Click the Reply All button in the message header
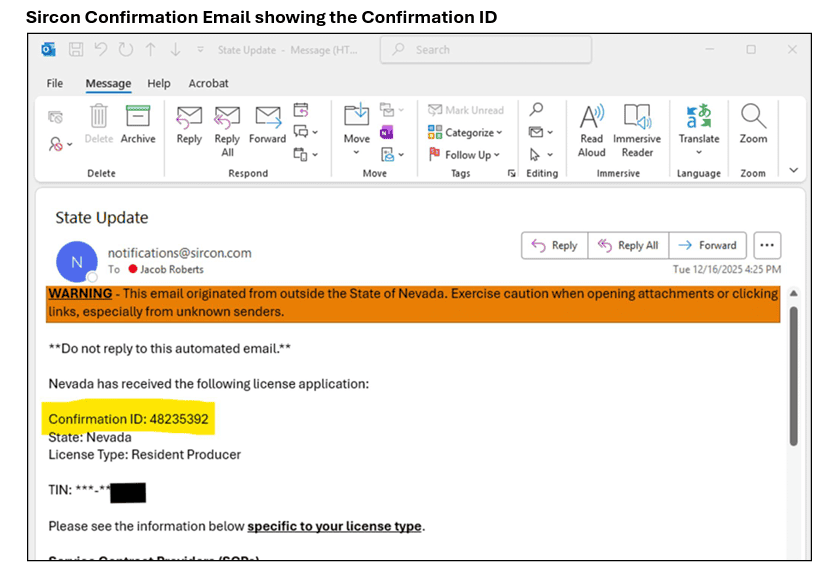819x571 pixels. 628,245
